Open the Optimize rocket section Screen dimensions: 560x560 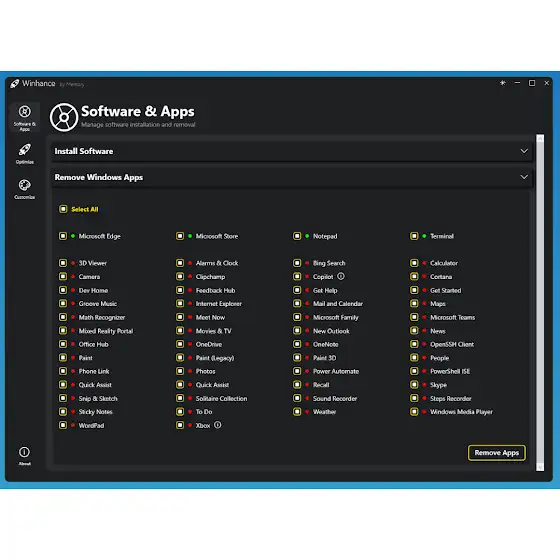point(25,154)
